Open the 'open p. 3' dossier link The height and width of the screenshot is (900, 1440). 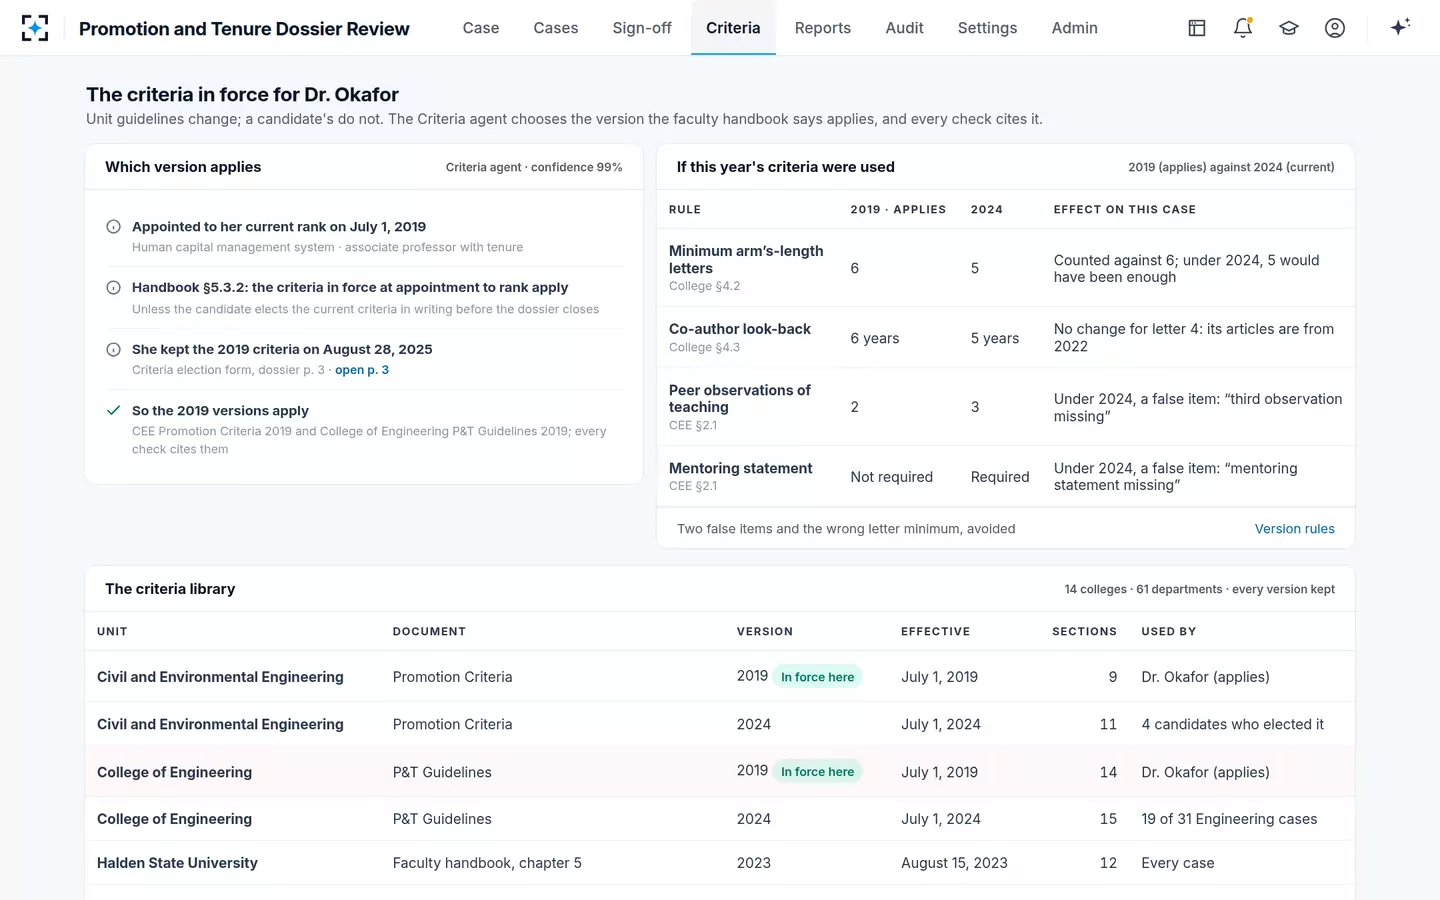362,370
